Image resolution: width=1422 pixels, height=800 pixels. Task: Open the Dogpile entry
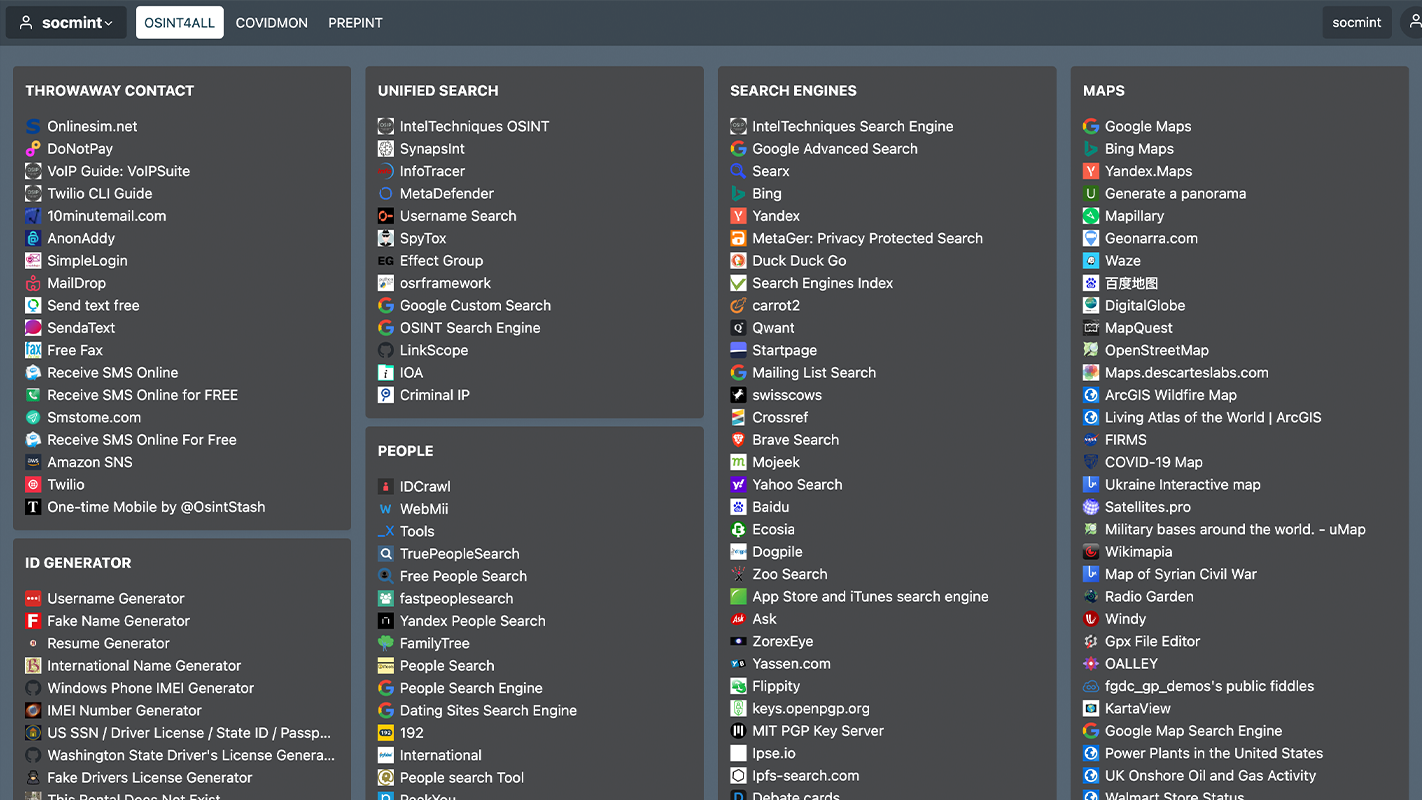[778, 552]
